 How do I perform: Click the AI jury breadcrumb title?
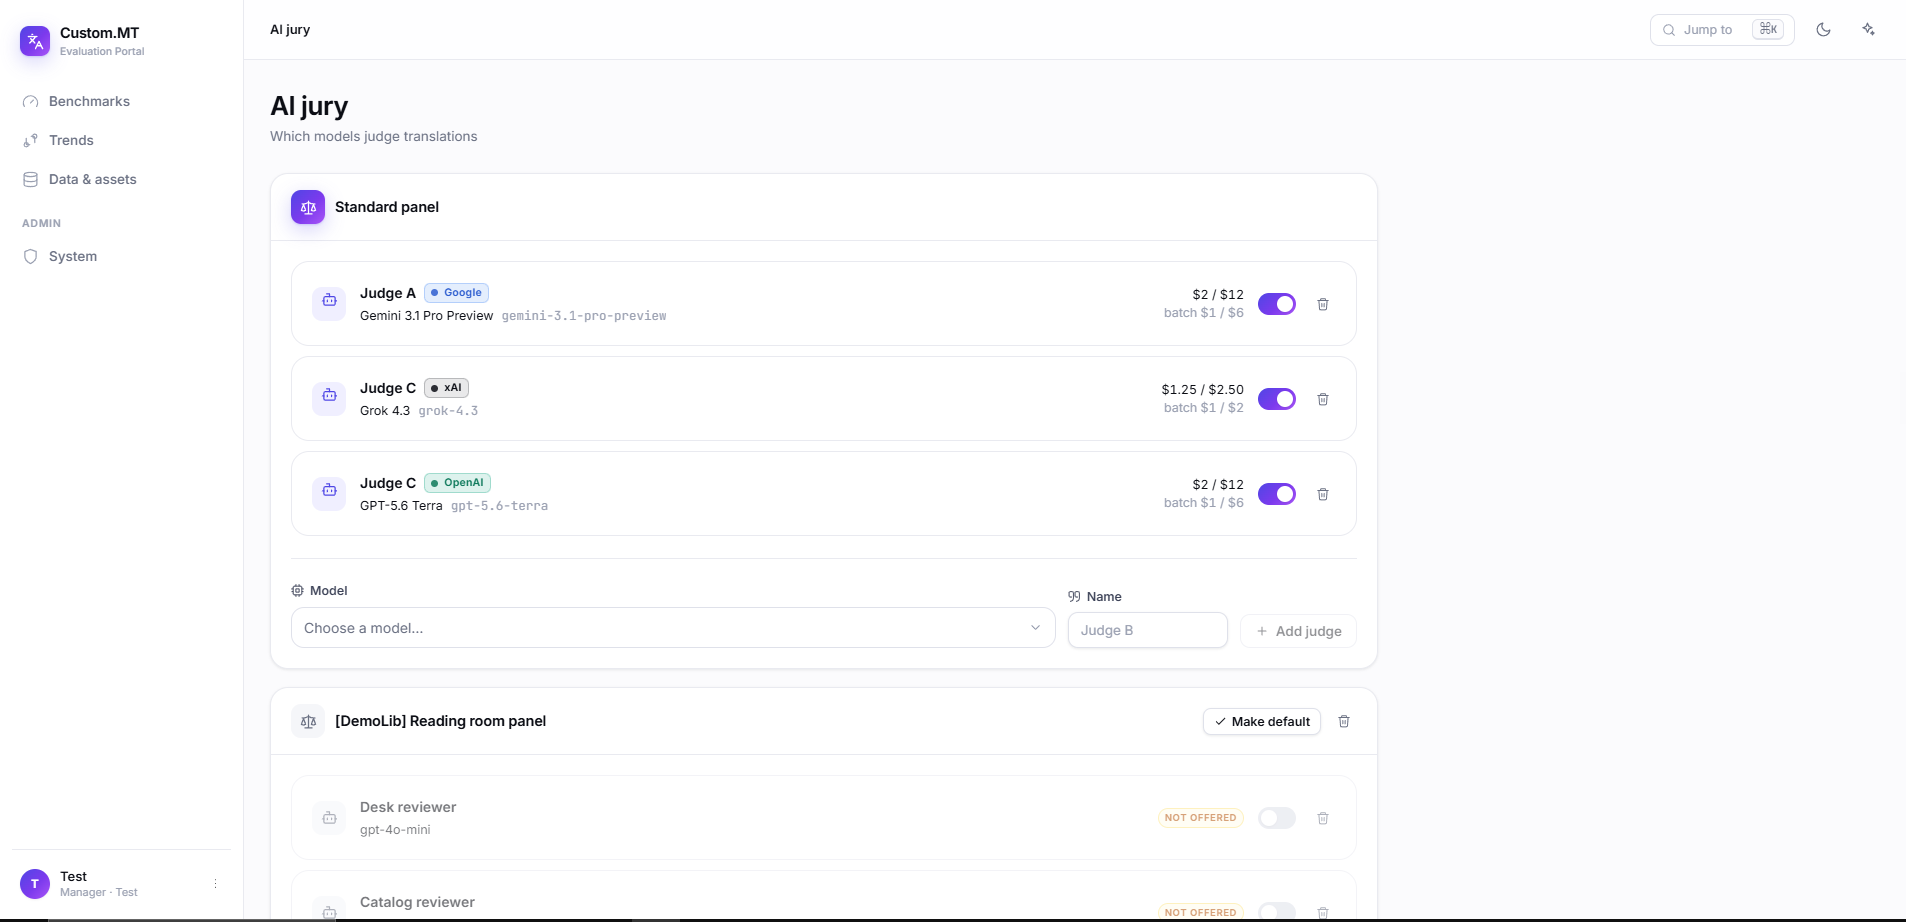[x=290, y=30]
